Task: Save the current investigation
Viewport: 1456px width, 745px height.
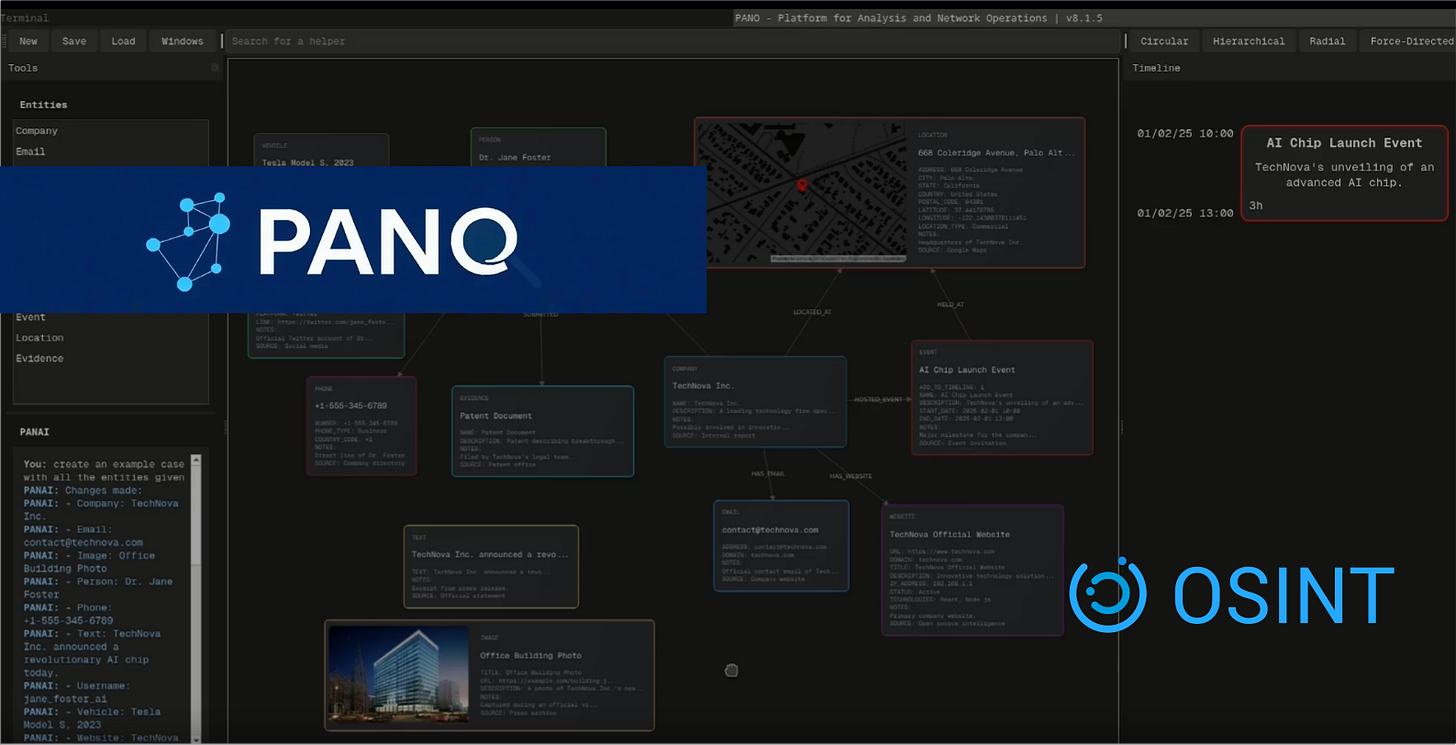Action: pyautogui.click(x=74, y=41)
